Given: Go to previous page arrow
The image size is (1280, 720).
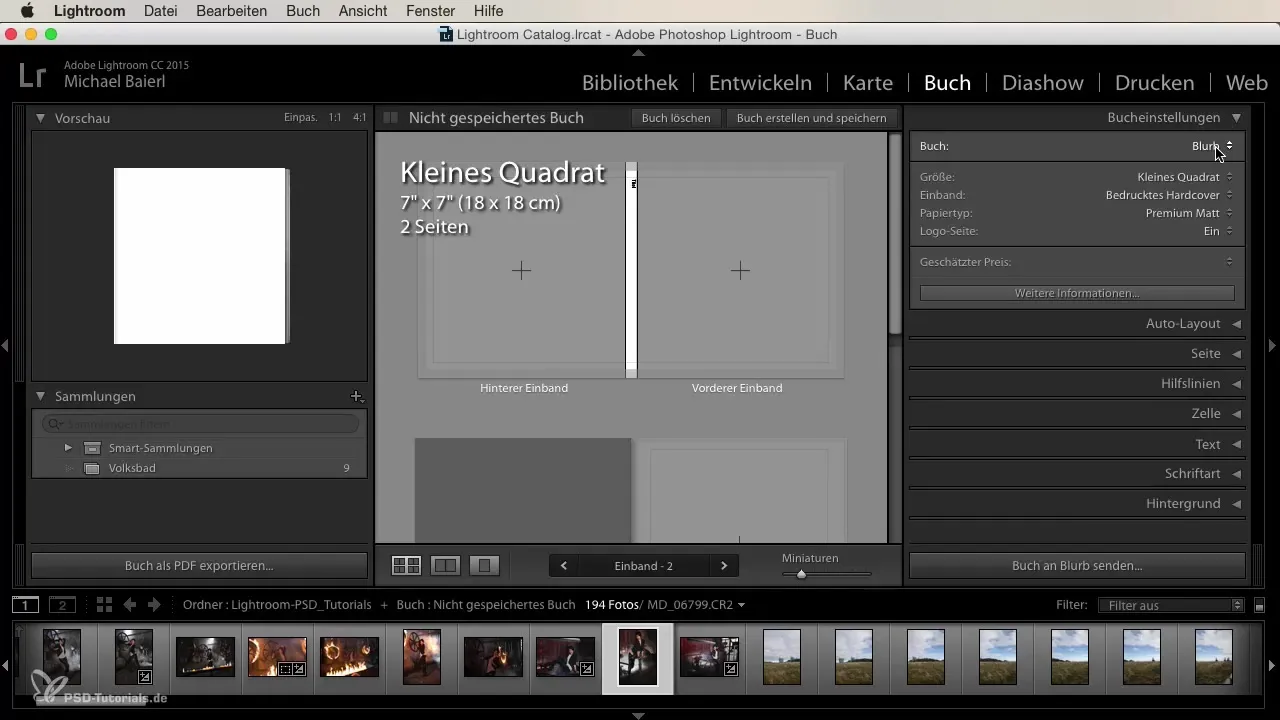Looking at the screenshot, I should click(564, 566).
